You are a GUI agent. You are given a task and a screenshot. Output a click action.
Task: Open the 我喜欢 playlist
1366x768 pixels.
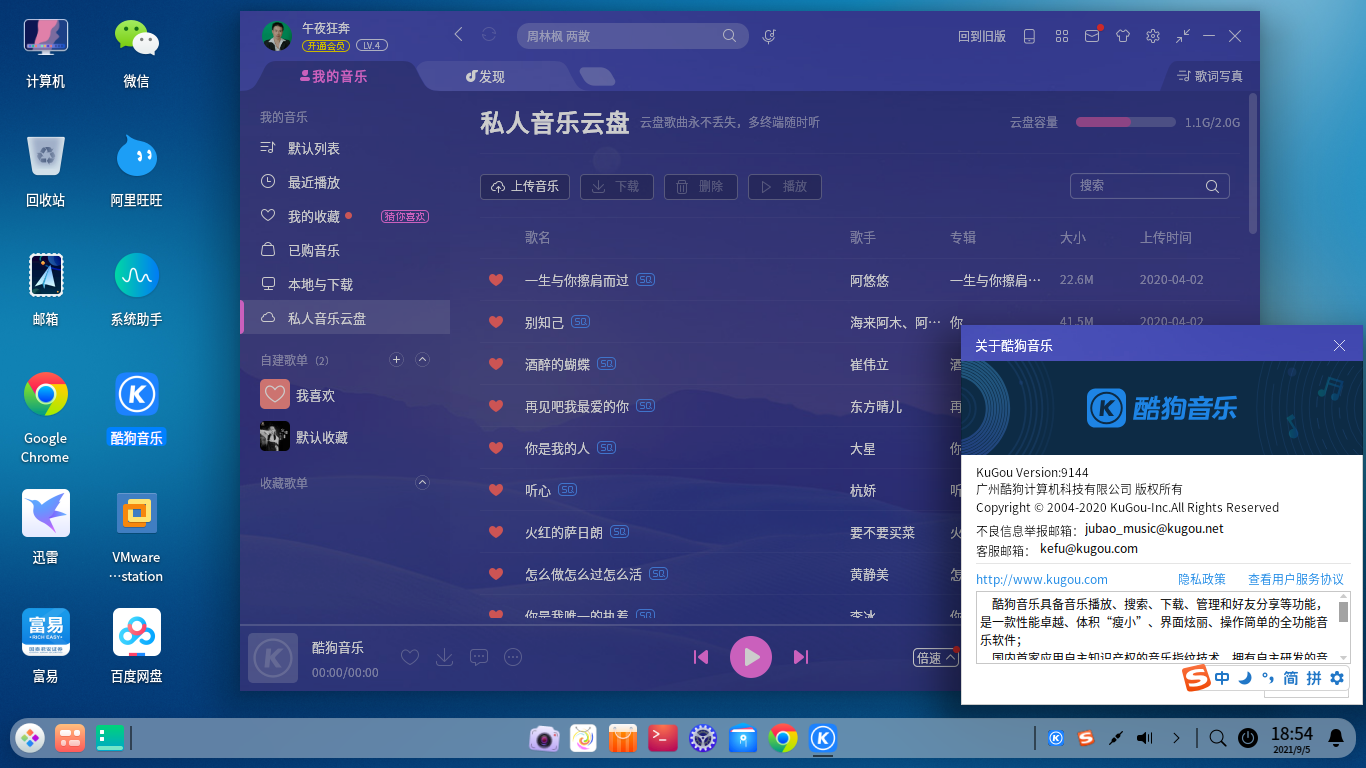(345, 395)
